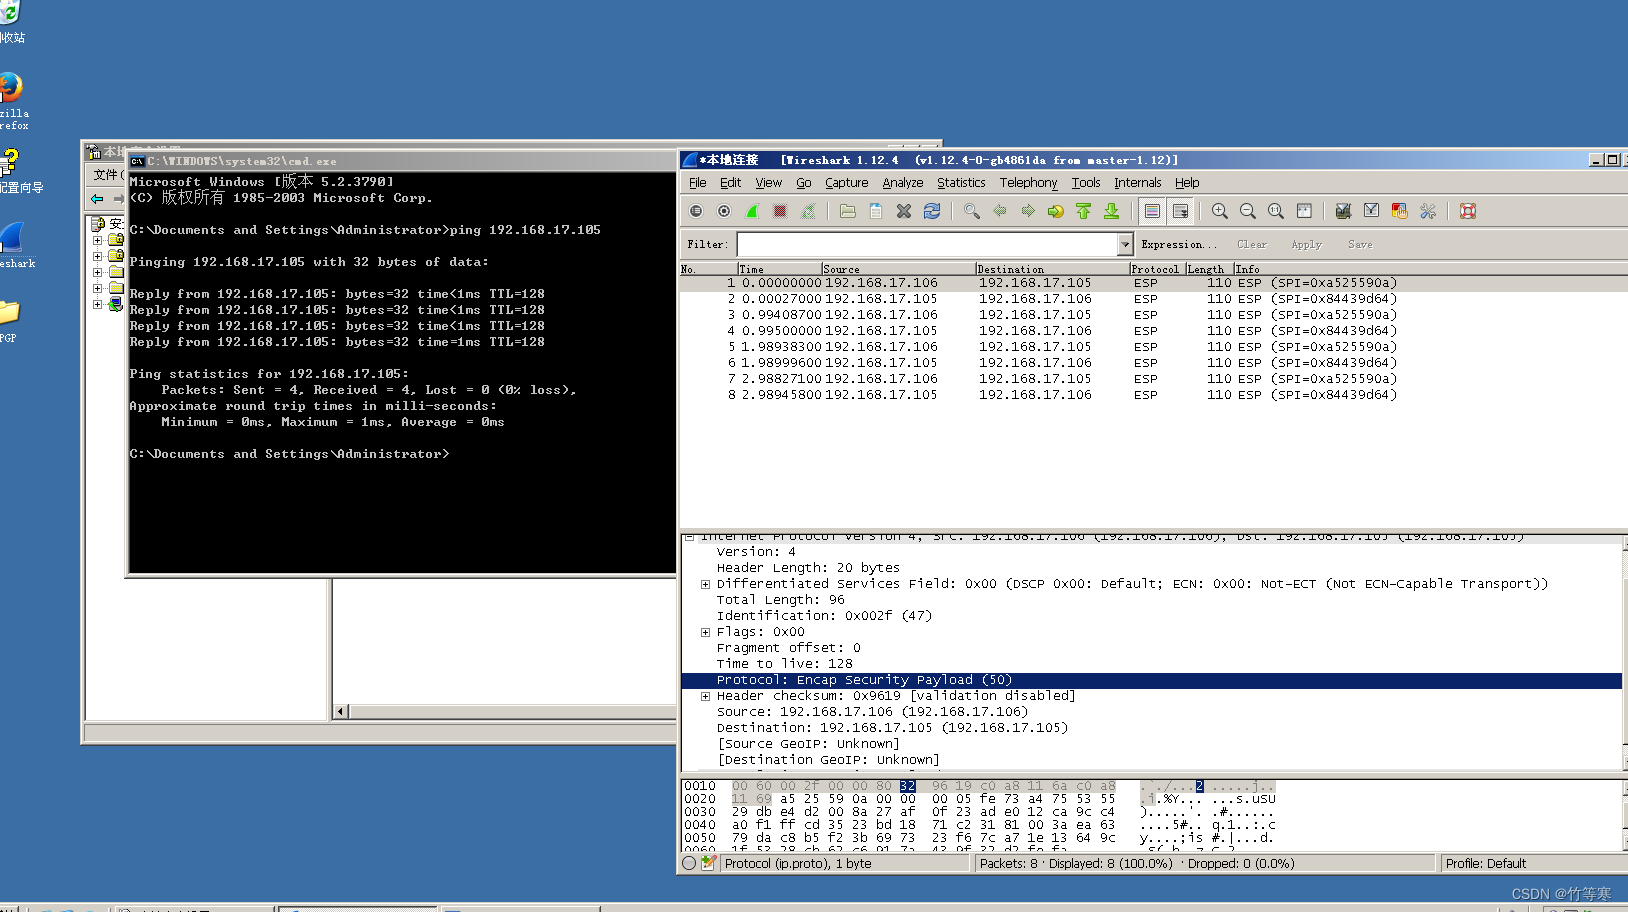This screenshot has width=1628, height=912.
Task: Start a new live capture
Action: click(x=752, y=211)
